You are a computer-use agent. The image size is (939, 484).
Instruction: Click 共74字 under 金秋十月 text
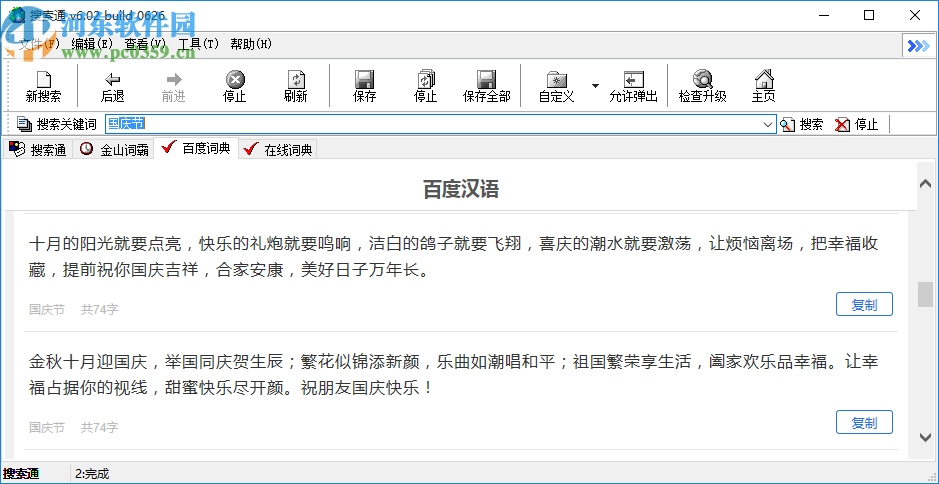[99, 428]
